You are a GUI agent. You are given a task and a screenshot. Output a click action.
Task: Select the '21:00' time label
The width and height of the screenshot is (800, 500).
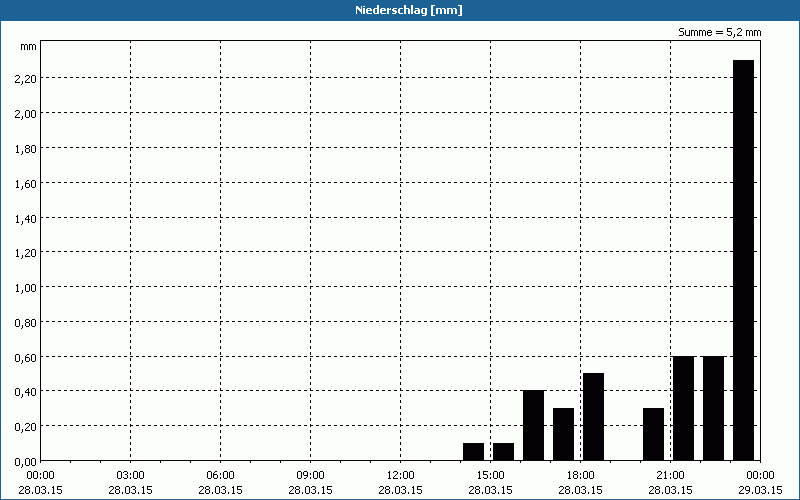670,476
